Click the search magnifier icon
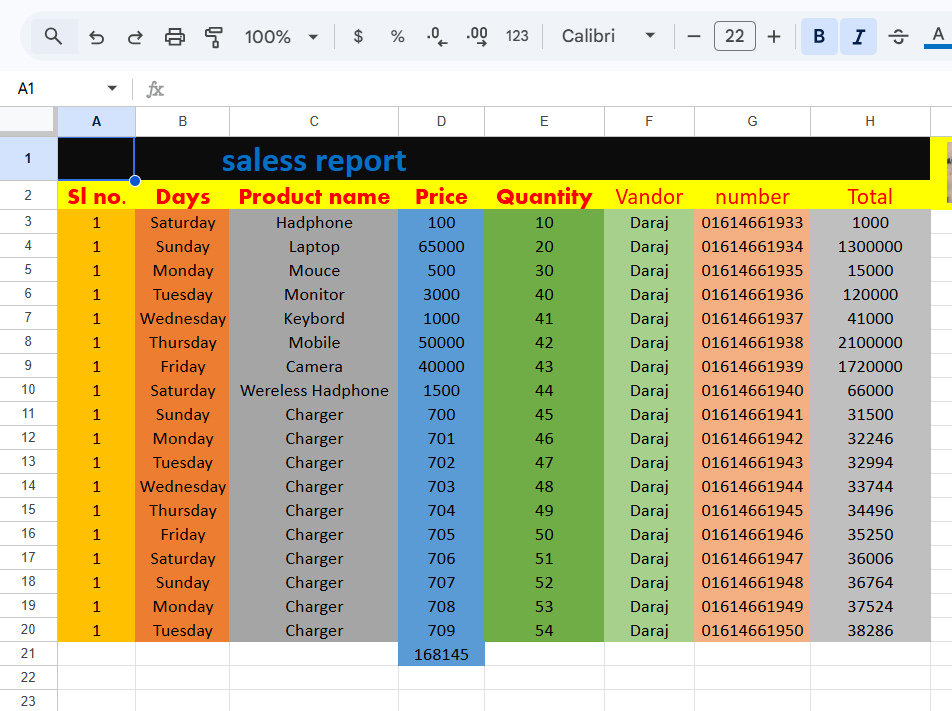952x711 pixels. [x=54, y=37]
